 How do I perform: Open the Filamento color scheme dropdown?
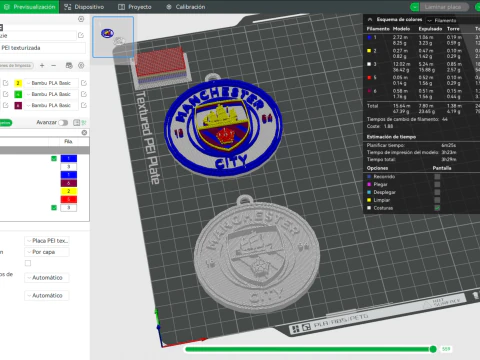pyautogui.click(x=453, y=20)
